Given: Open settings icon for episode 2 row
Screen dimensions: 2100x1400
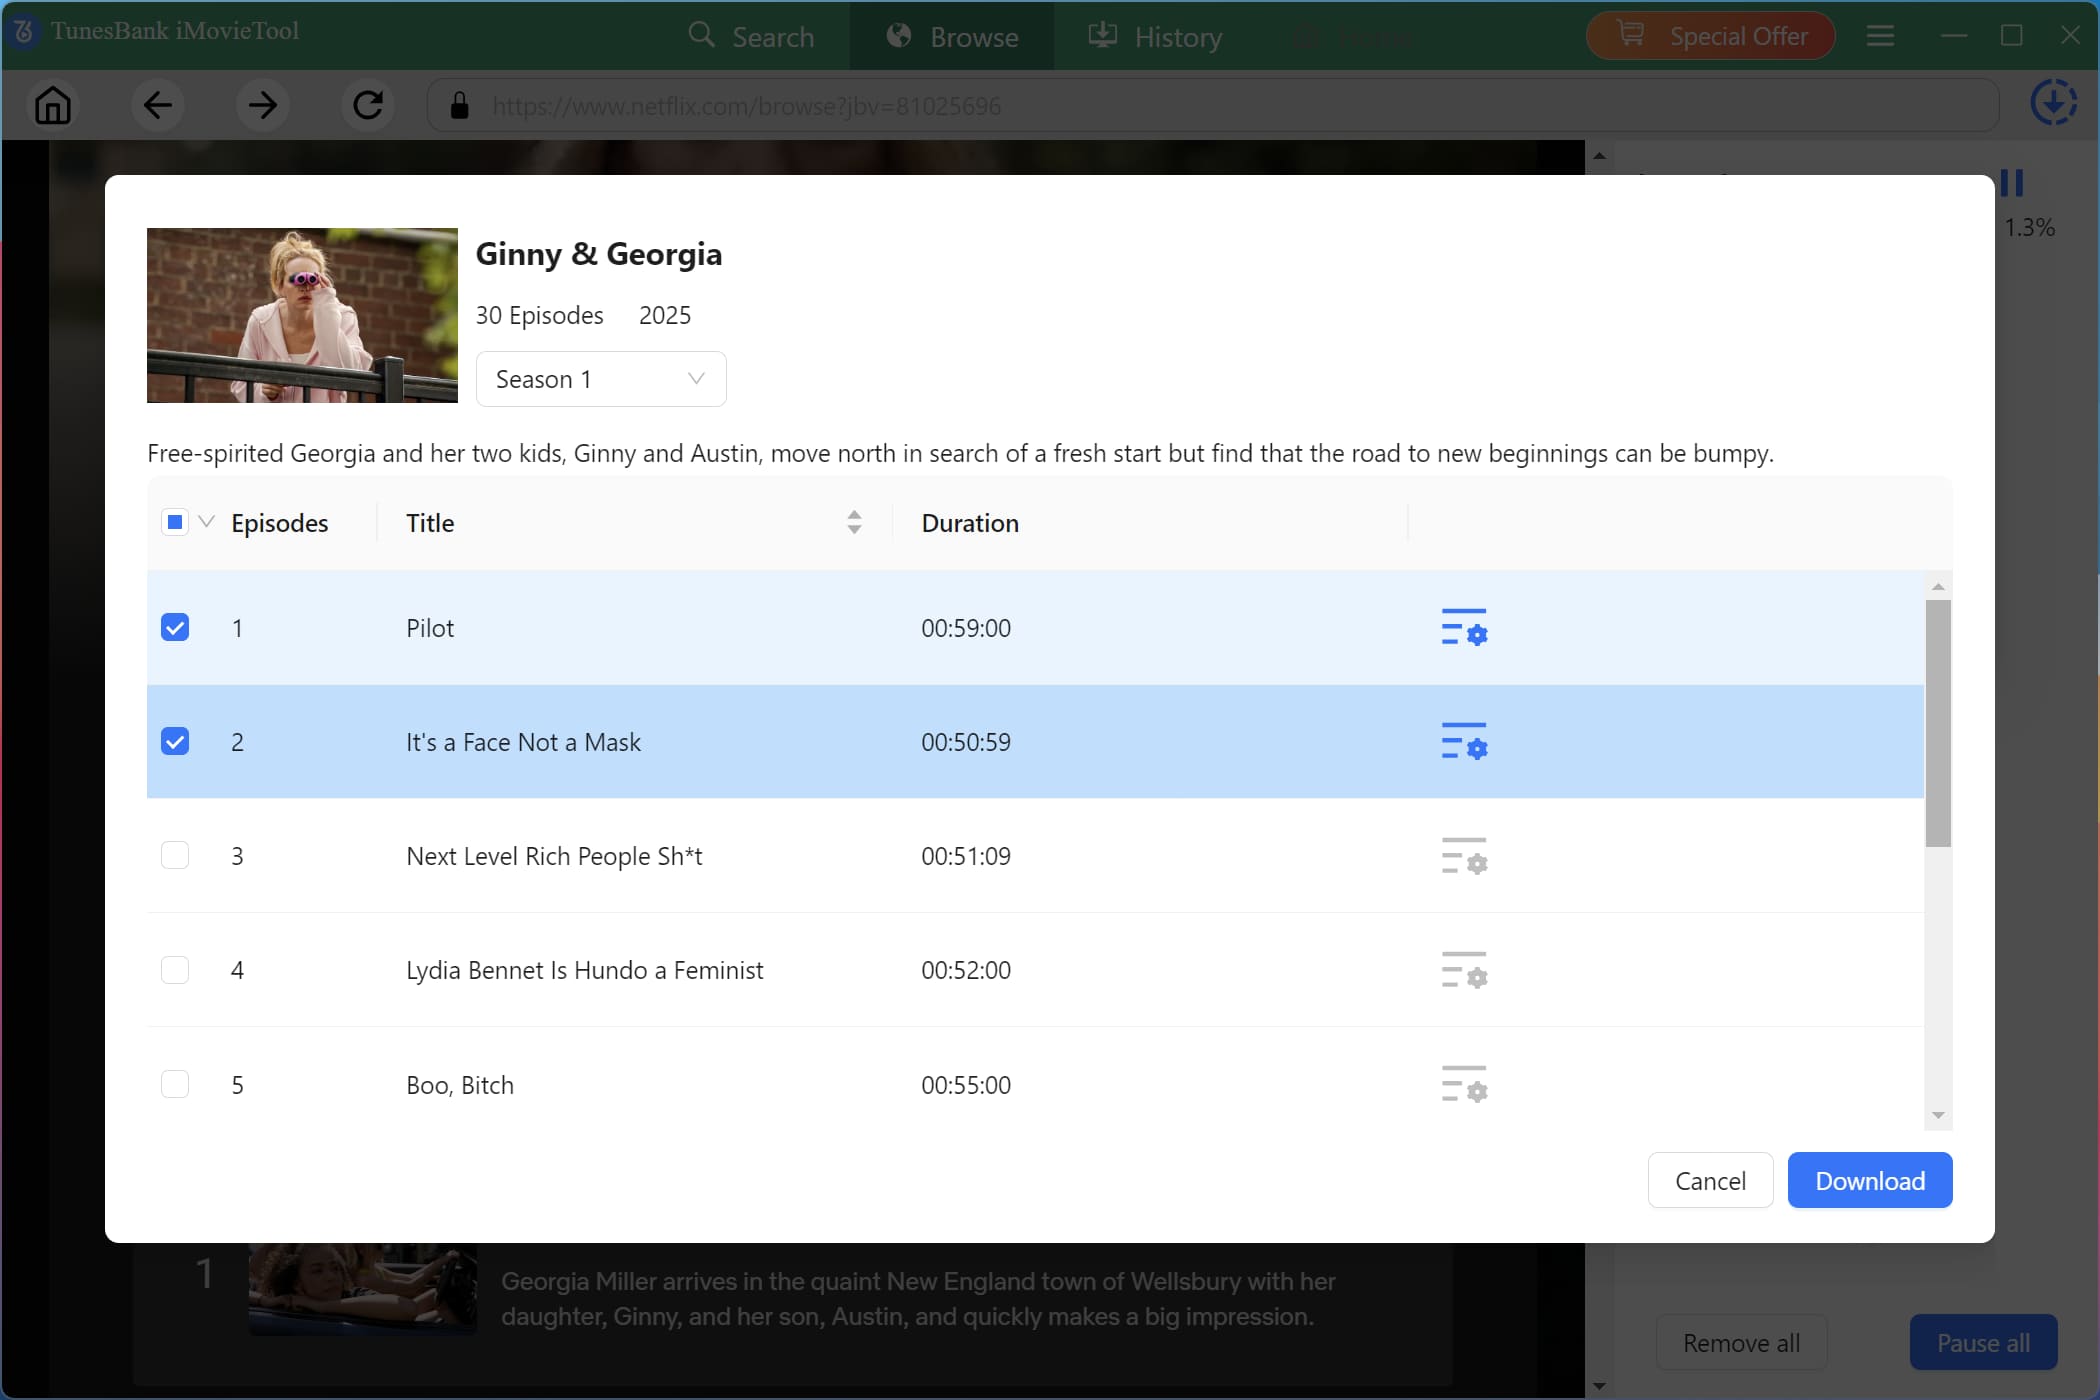Looking at the screenshot, I should pos(1464,742).
